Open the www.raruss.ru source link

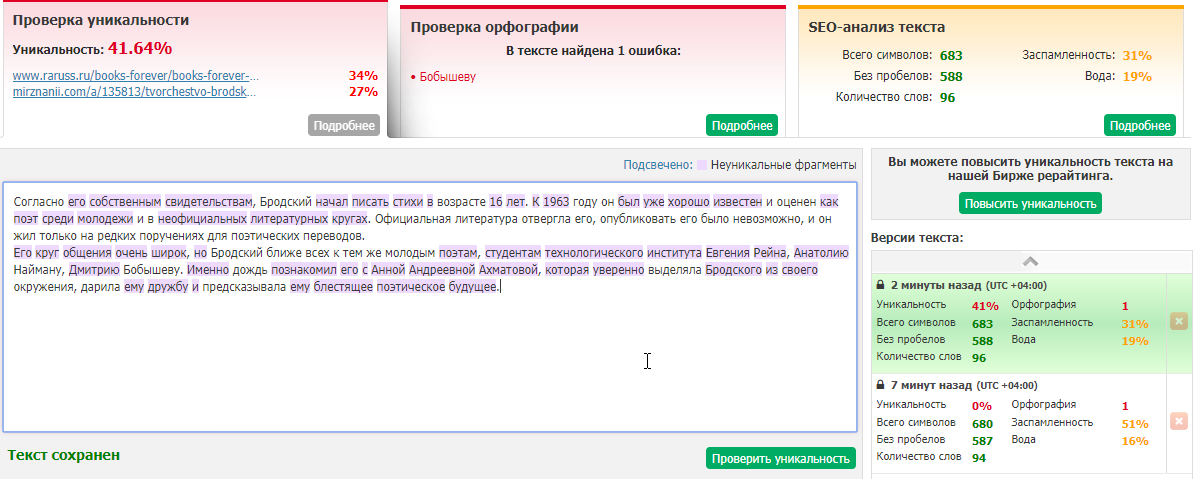[136, 75]
